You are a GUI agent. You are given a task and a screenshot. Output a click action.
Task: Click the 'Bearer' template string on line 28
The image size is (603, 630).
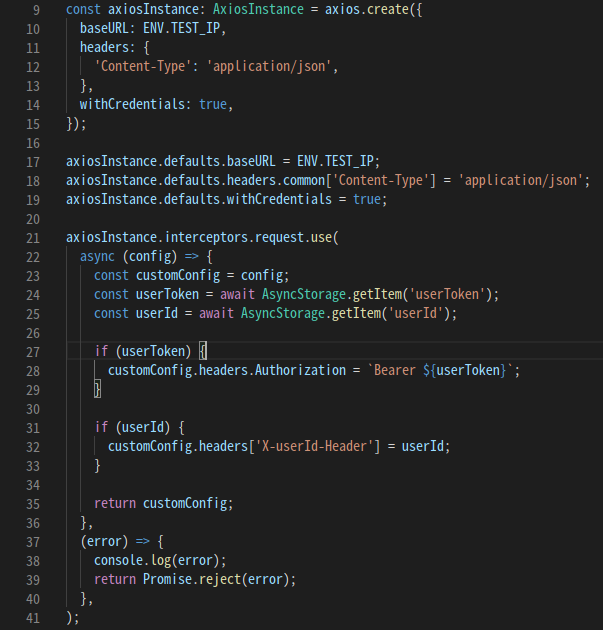440,370
